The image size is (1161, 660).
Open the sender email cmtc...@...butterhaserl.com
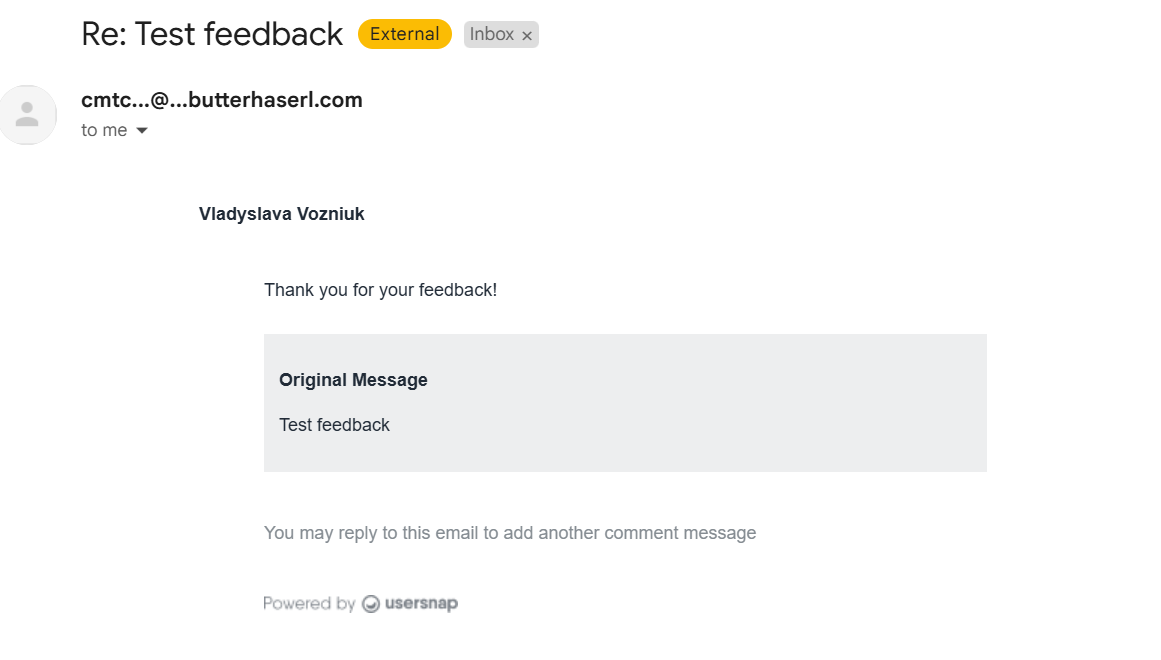[x=222, y=100]
